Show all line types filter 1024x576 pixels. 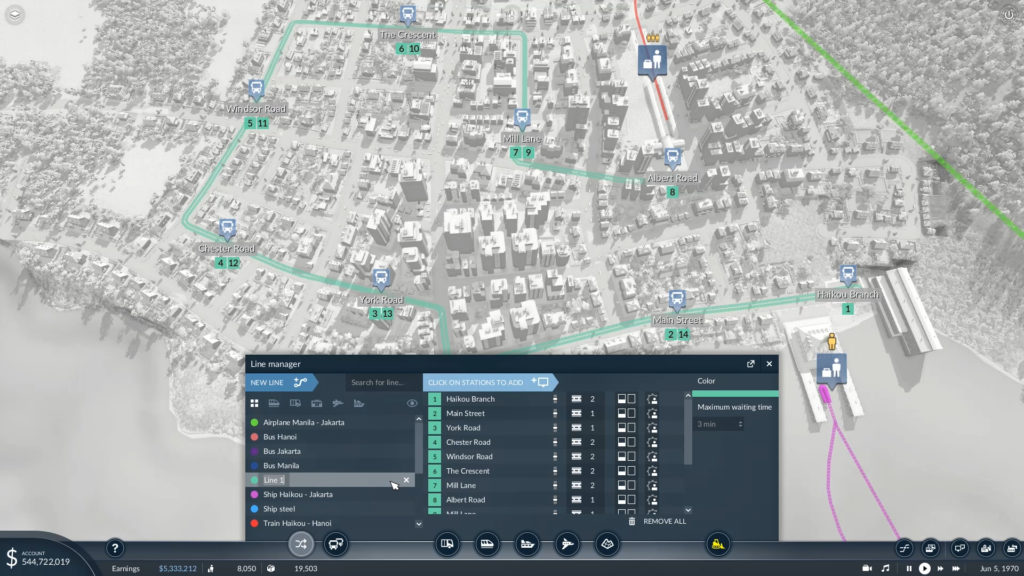(x=254, y=403)
